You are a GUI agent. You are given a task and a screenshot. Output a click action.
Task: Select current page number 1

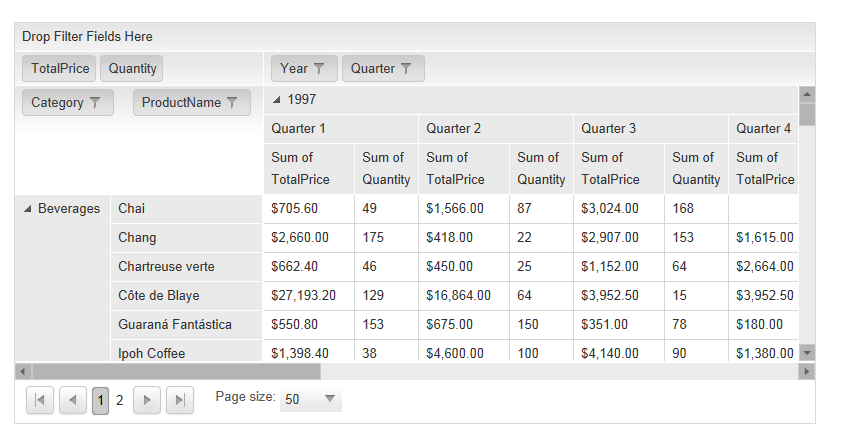click(x=101, y=401)
